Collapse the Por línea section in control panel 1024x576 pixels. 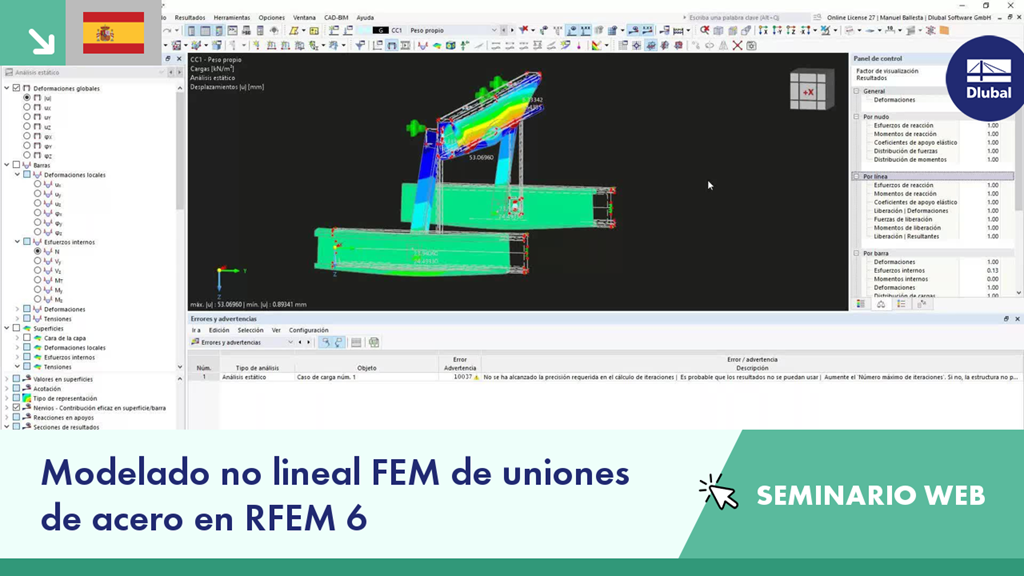click(x=857, y=176)
